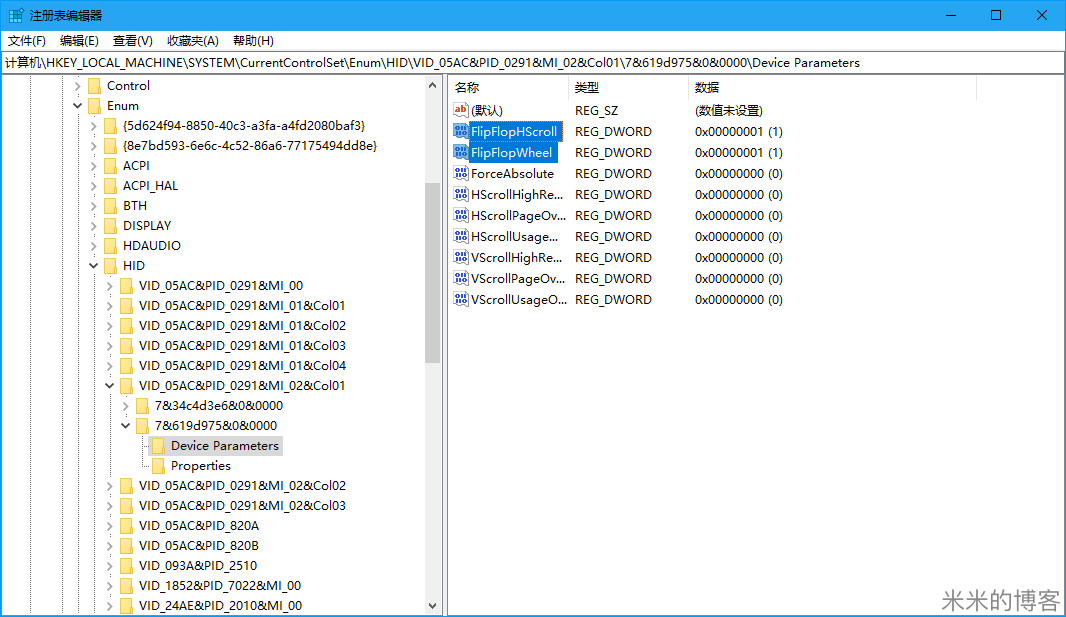Image resolution: width=1066 pixels, height=617 pixels.
Task: Collapse the HID tree node
Action: point(93,266)
